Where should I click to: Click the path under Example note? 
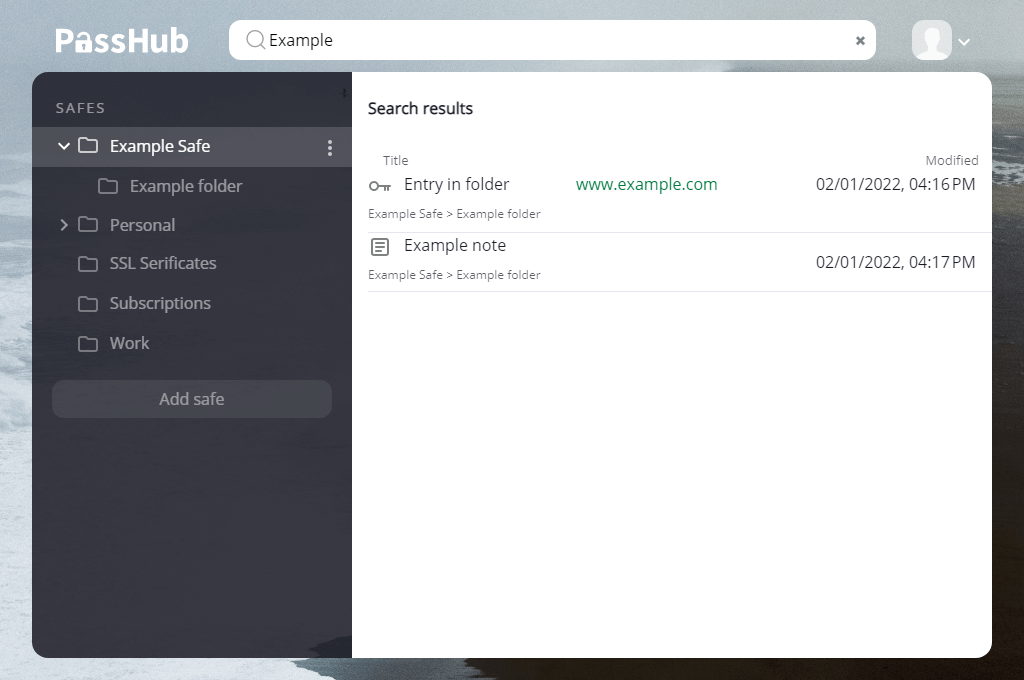click(454, 275)
